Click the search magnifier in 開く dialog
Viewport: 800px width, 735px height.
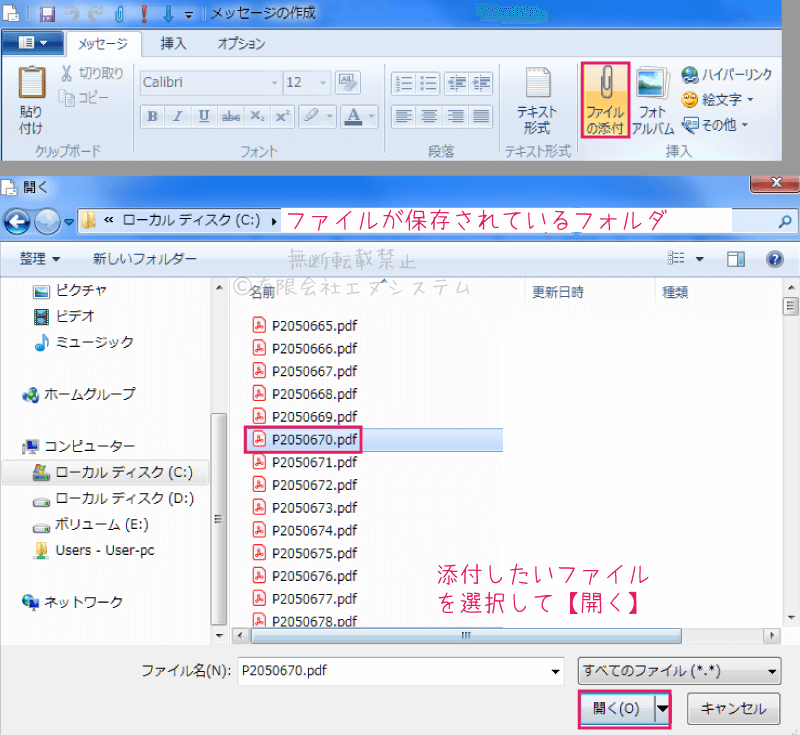click(785, 221)
